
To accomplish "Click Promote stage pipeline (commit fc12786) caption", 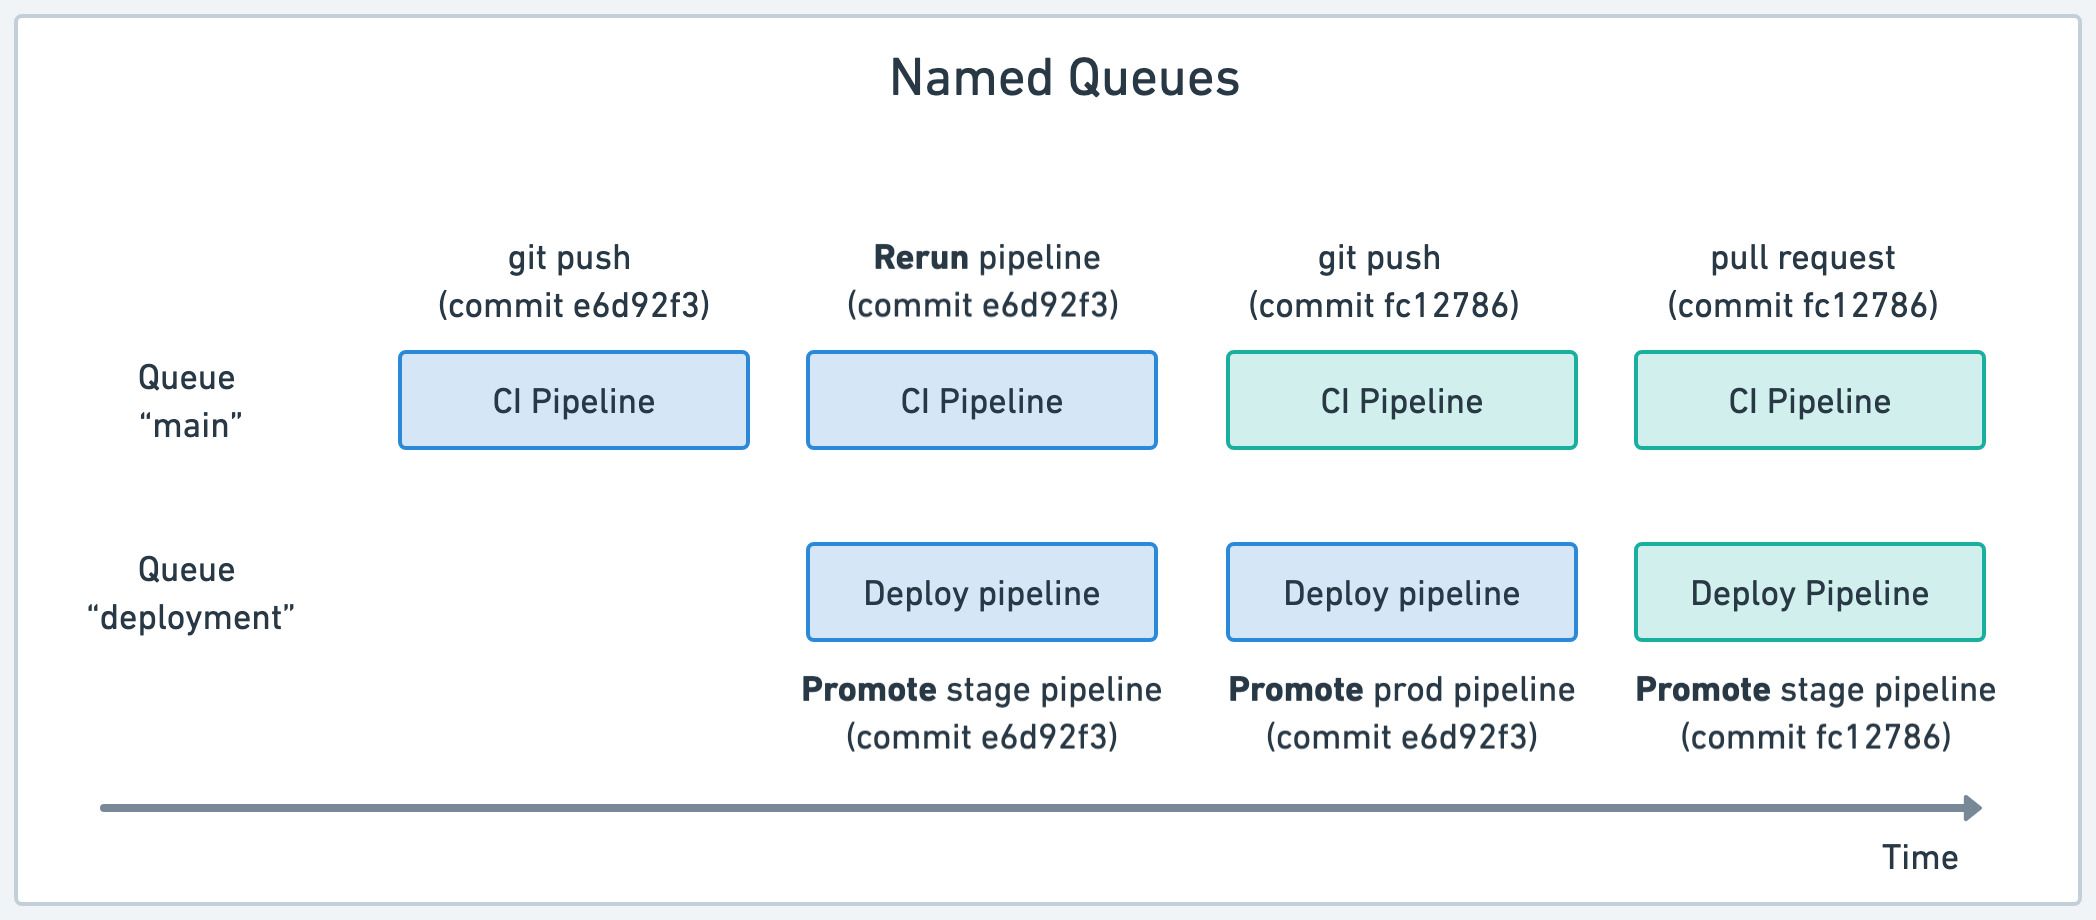I will coord(1816,713).
